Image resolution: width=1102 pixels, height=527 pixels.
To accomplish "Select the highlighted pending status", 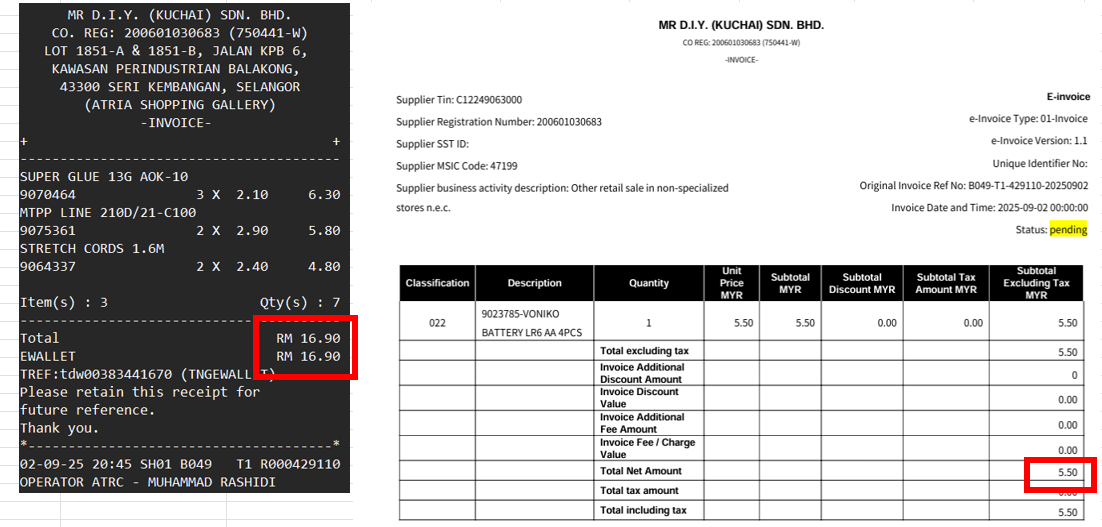I will pos(1068,230).
